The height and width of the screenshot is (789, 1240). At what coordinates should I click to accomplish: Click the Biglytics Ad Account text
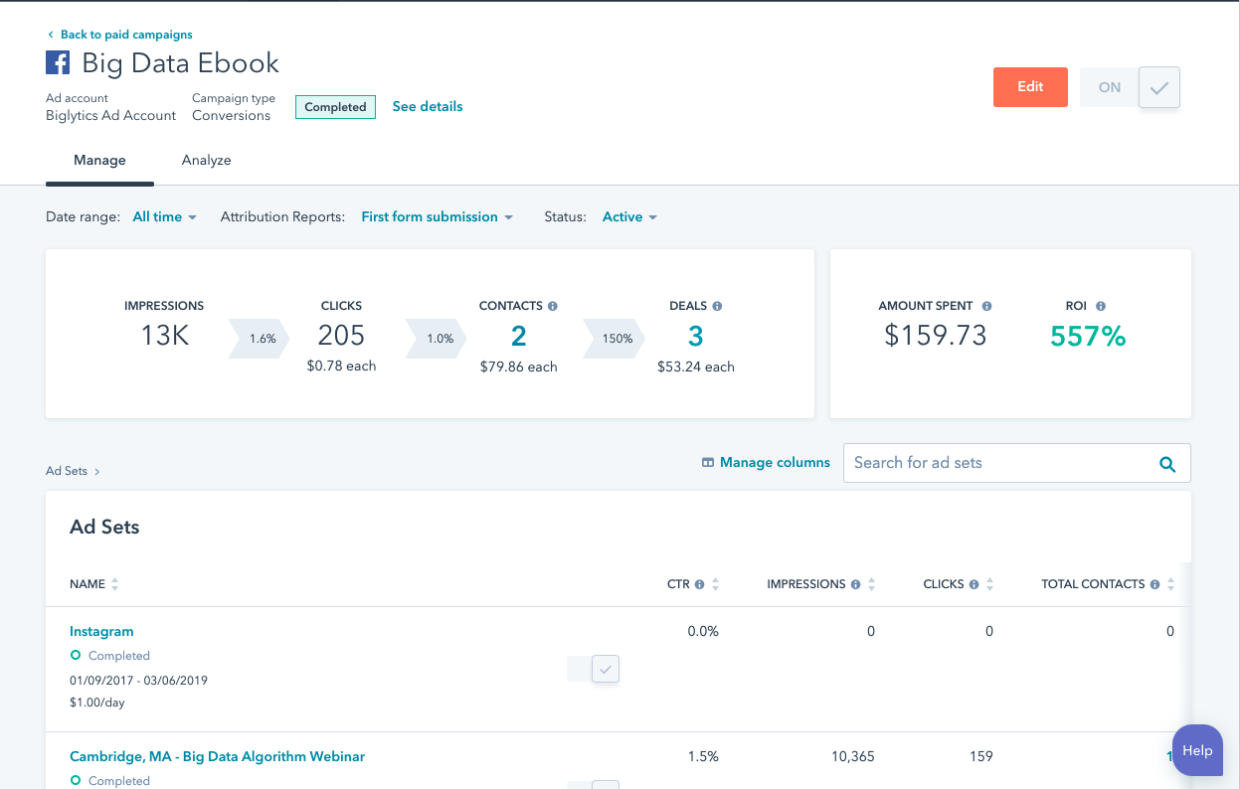tap(111, 116)
